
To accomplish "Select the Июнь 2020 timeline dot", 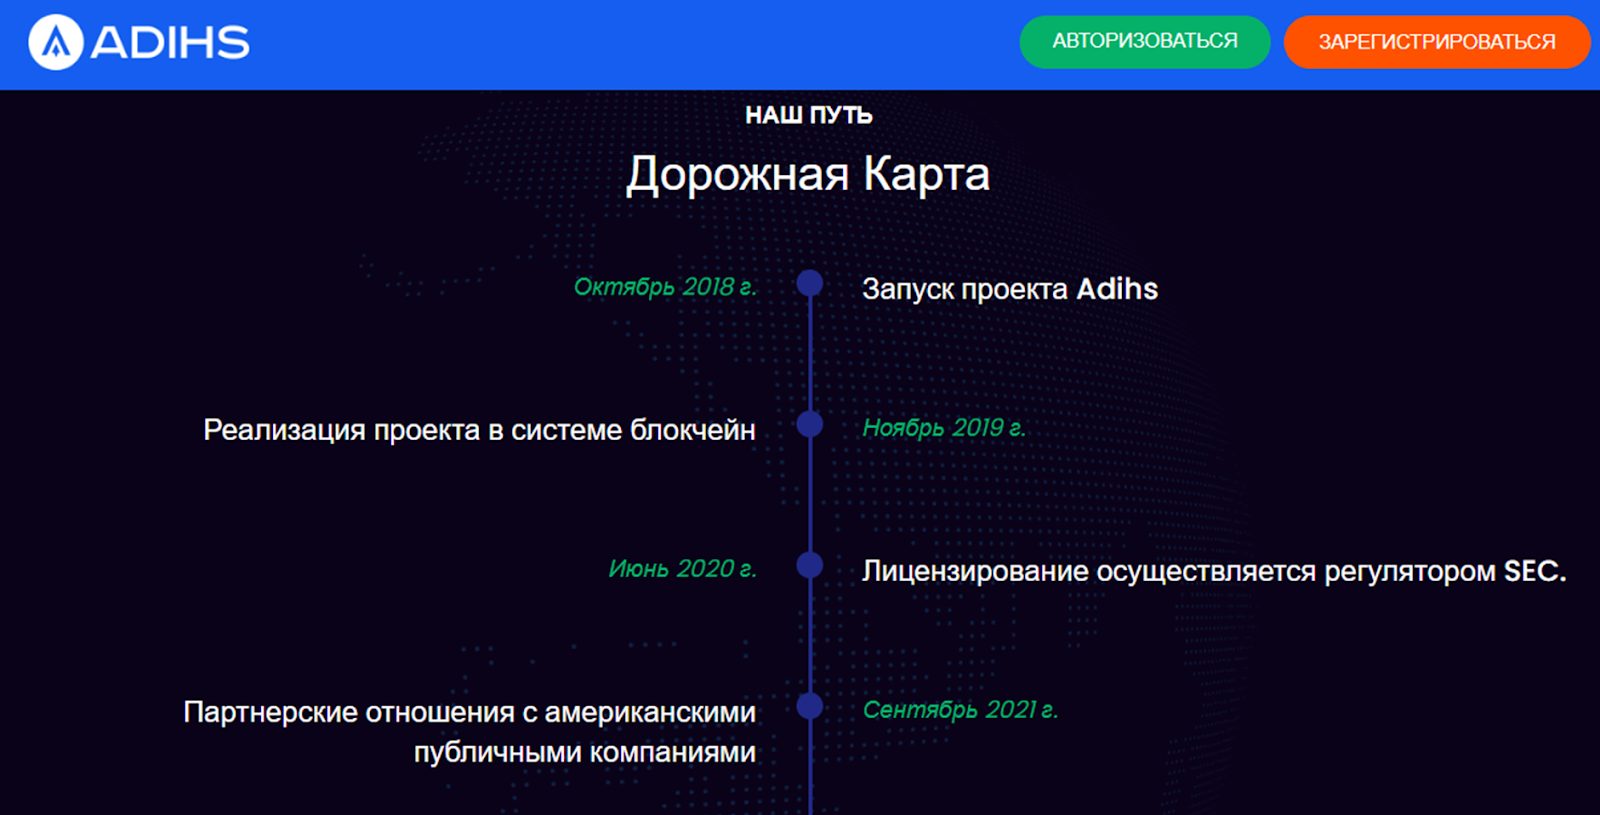I will (810, 566).
